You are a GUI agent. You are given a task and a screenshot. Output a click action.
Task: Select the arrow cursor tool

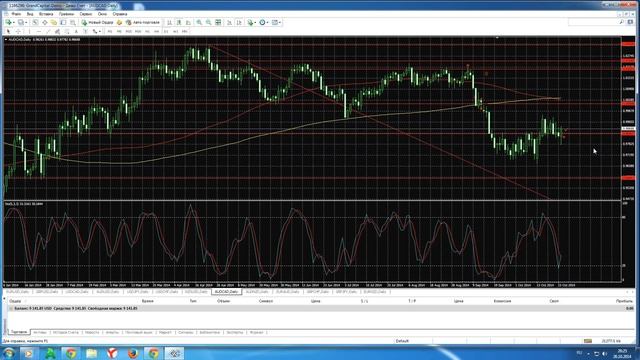point(8,31)
